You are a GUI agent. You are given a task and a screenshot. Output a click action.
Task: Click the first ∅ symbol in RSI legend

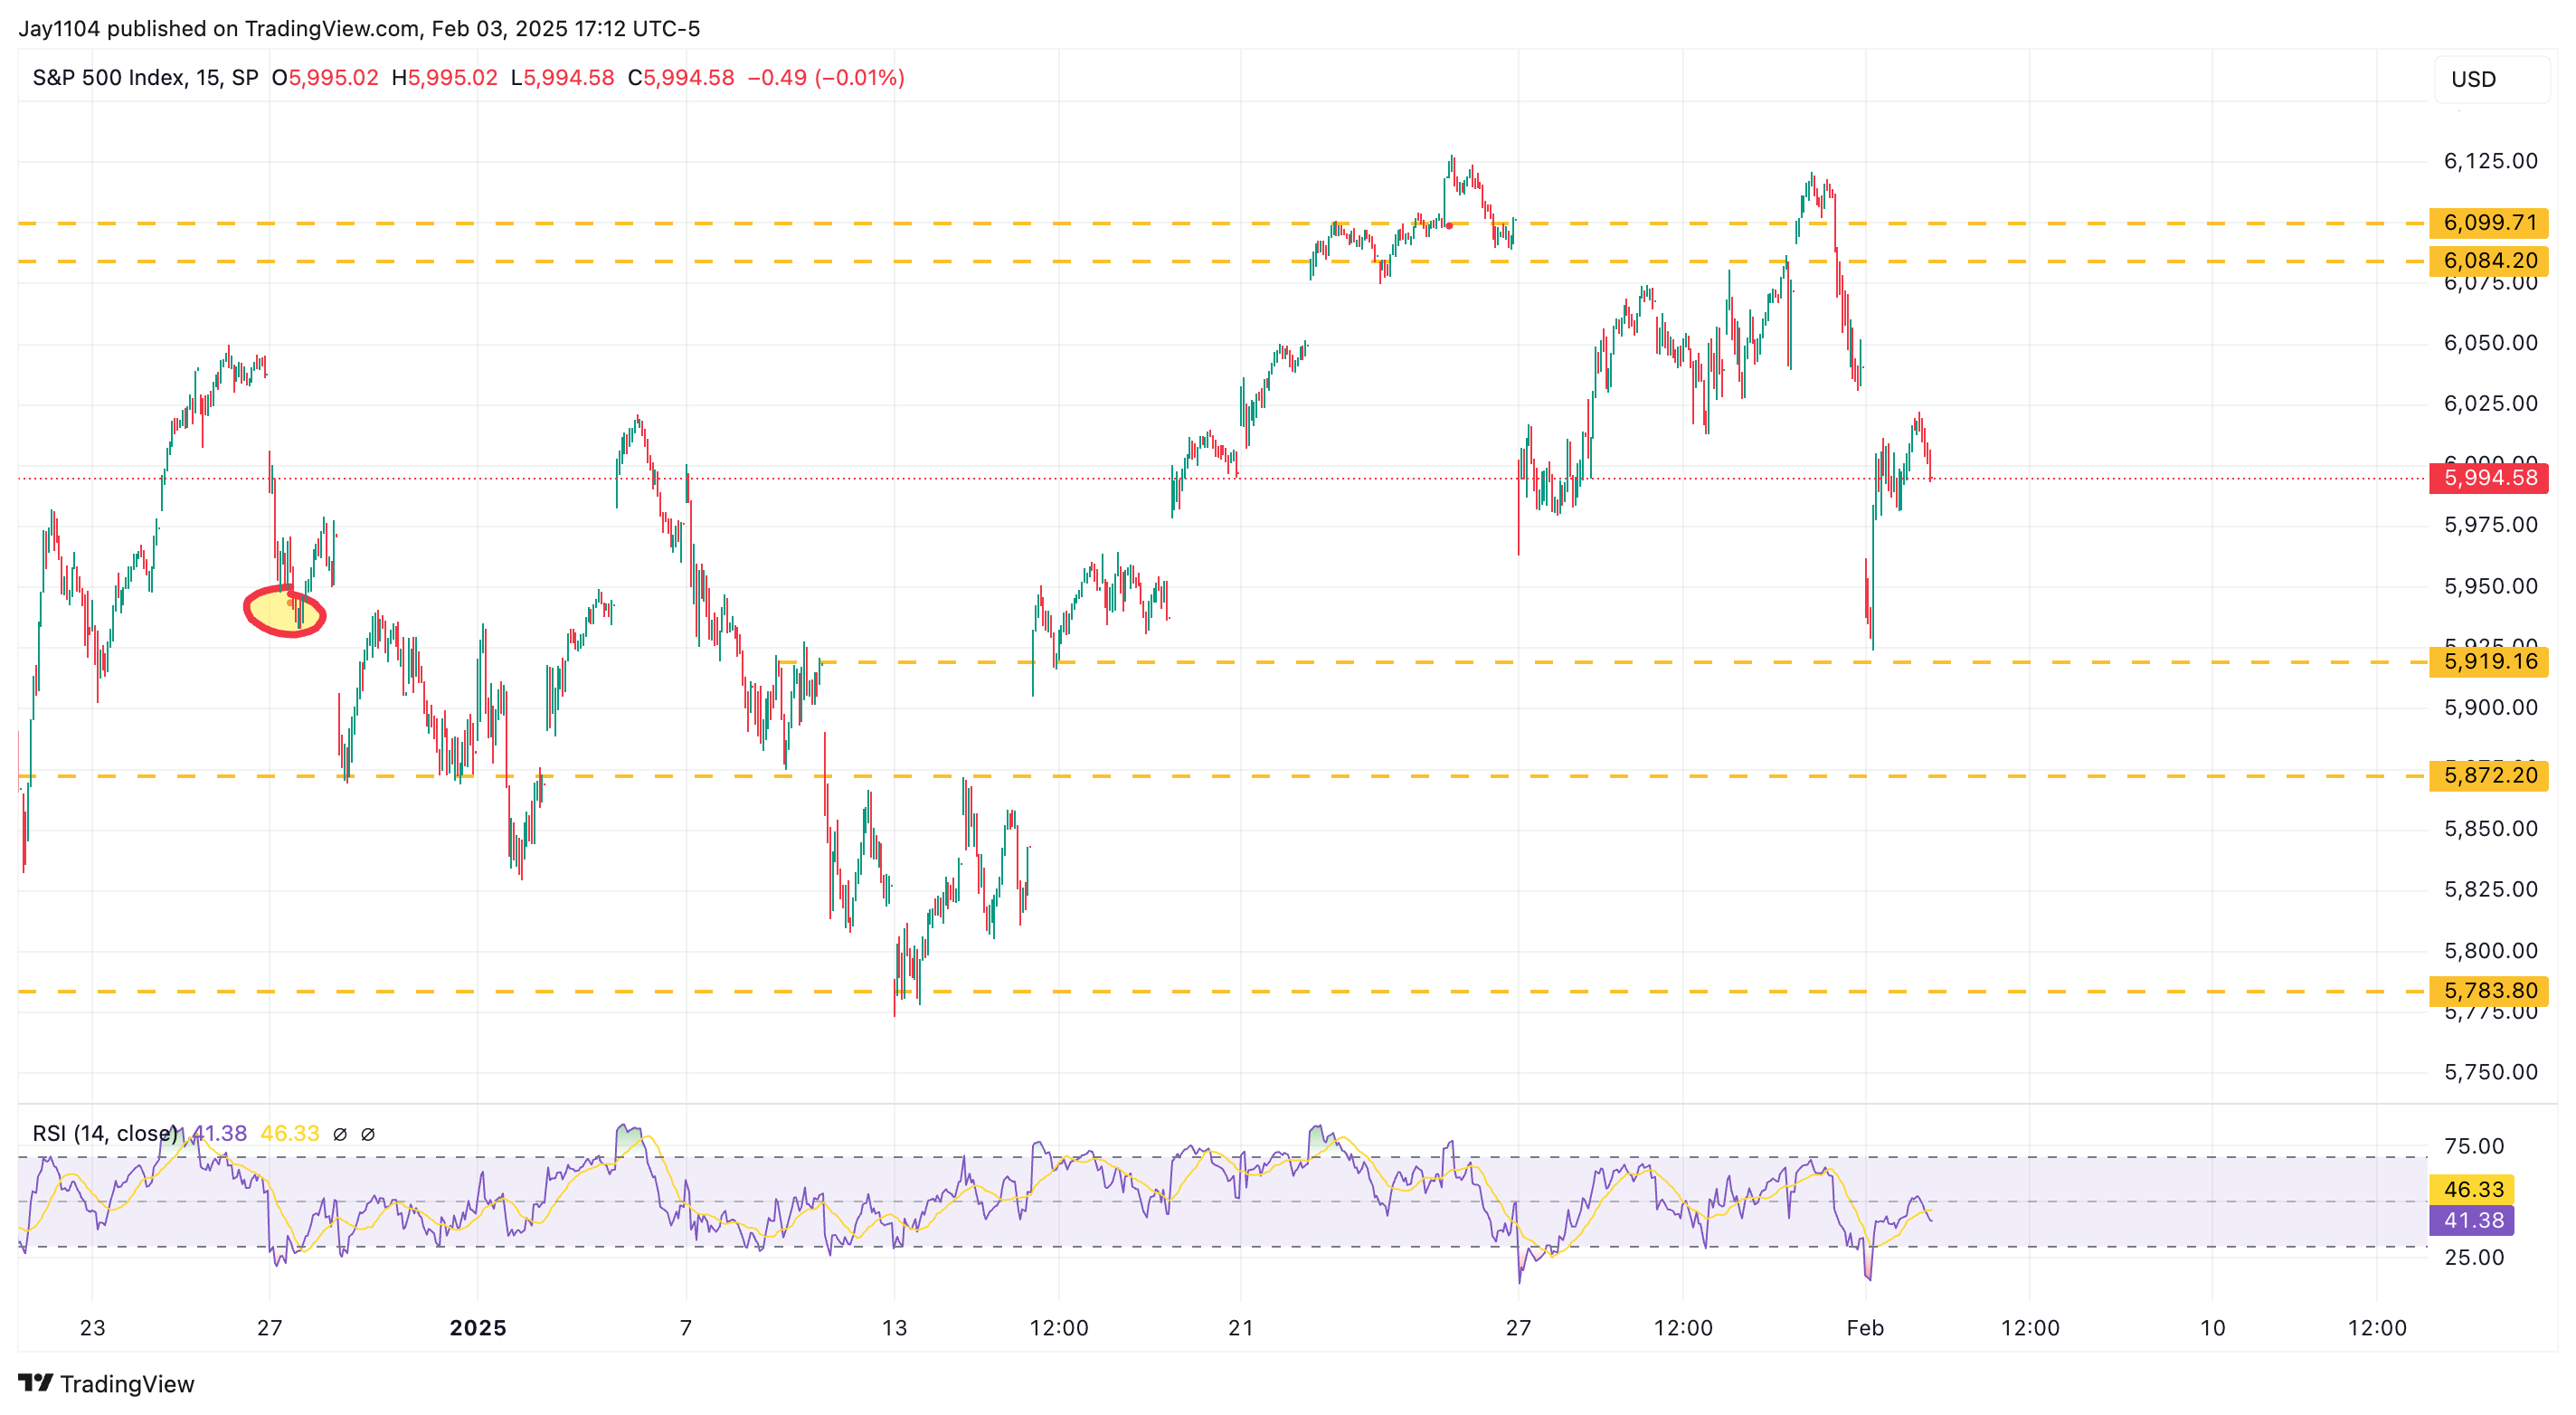click(340, 1134)
